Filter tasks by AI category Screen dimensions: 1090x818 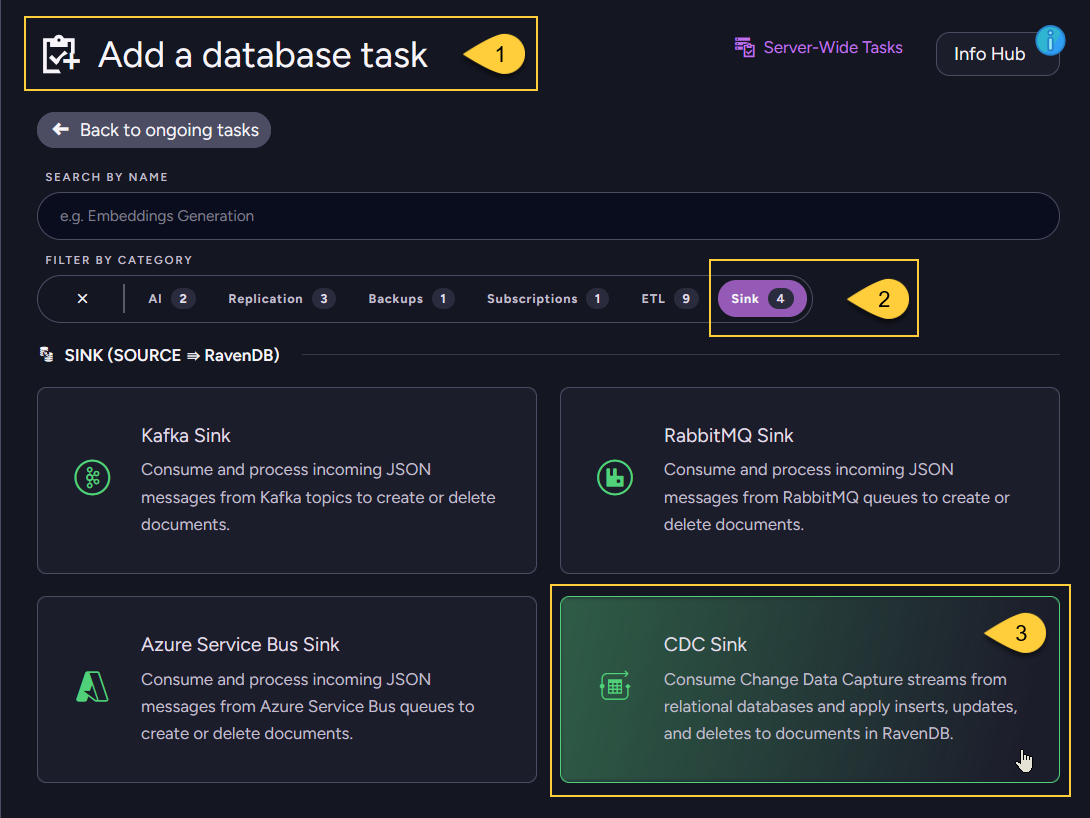tap(171, 299)
